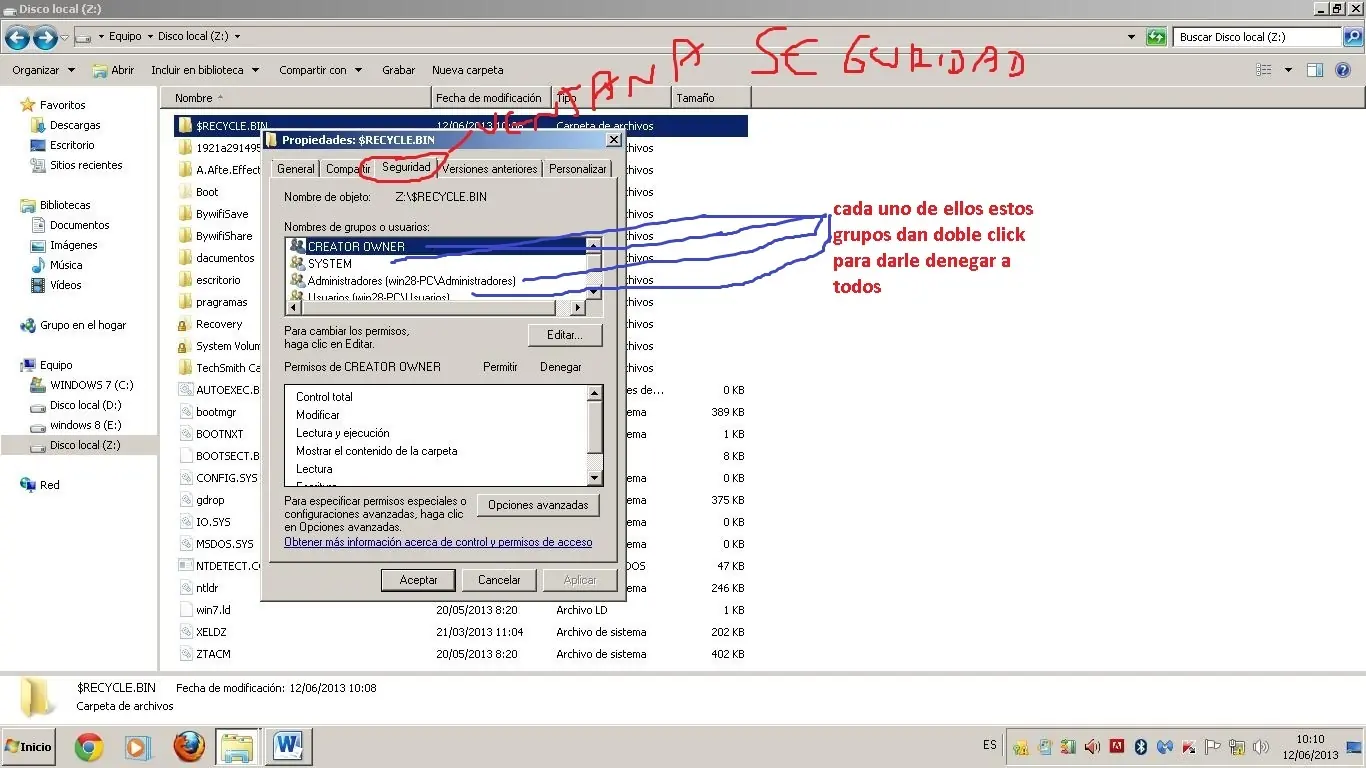The width and height of the screenshot is (1366, 768).
Task: Click the Cancelar button
Action: [499, 580]
